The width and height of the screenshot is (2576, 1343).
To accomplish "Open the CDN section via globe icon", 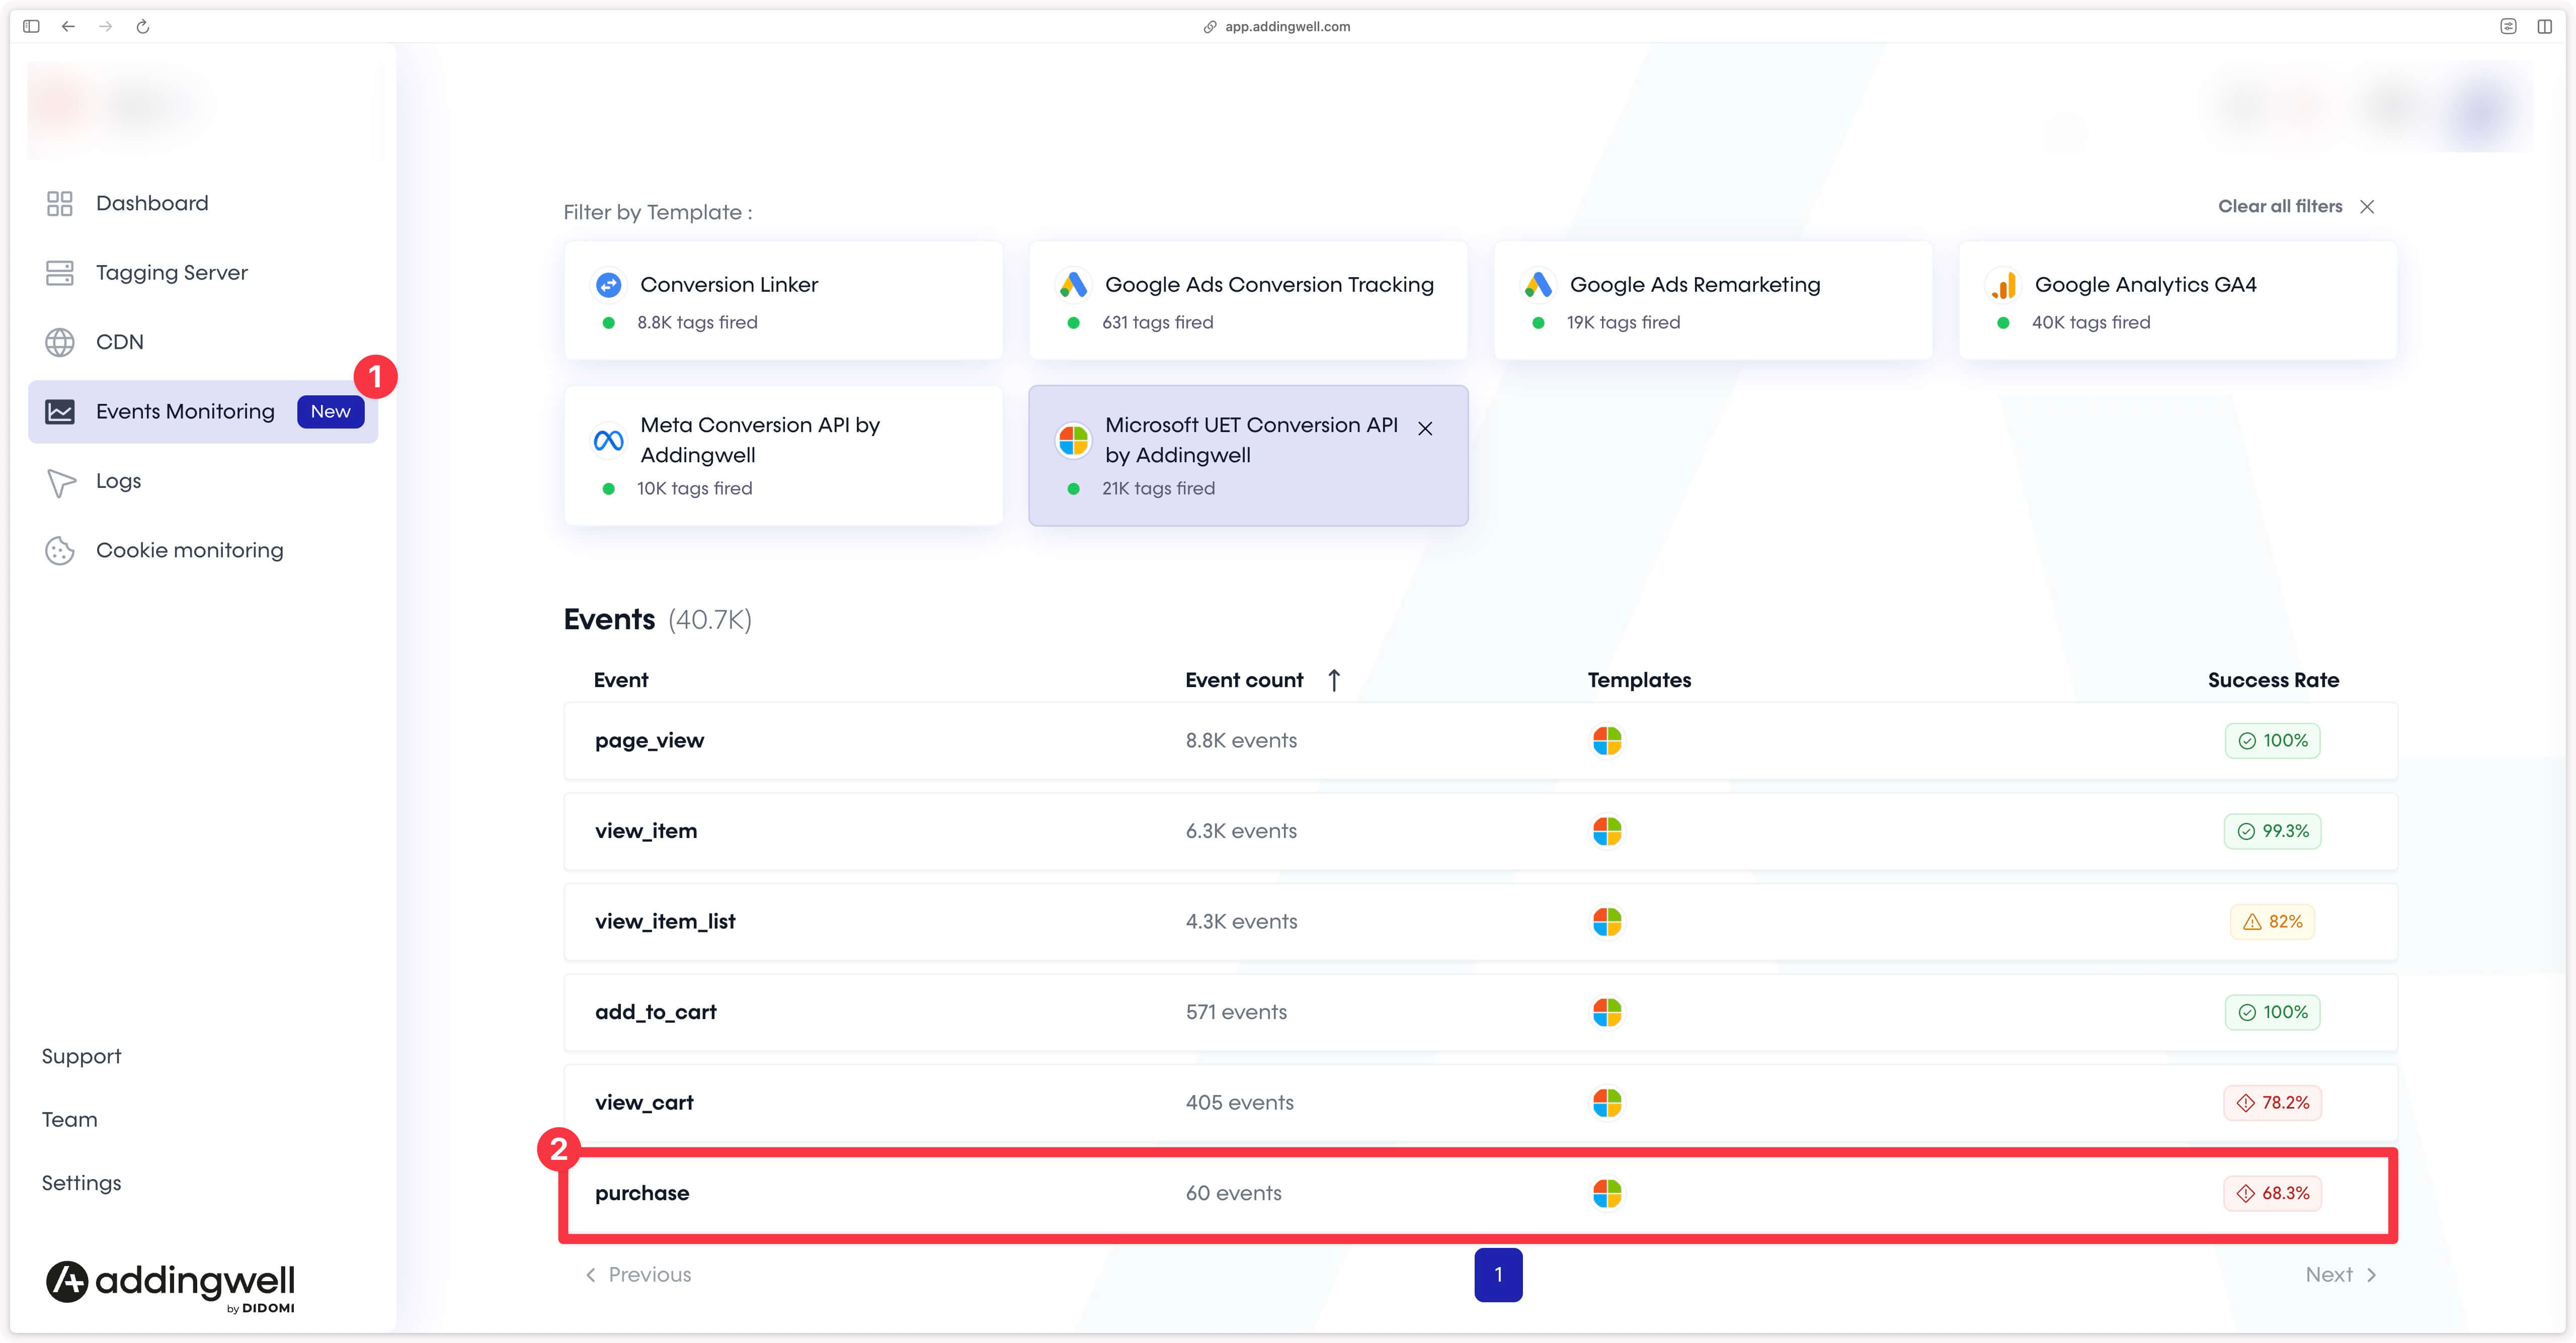I will pos(59,342).
